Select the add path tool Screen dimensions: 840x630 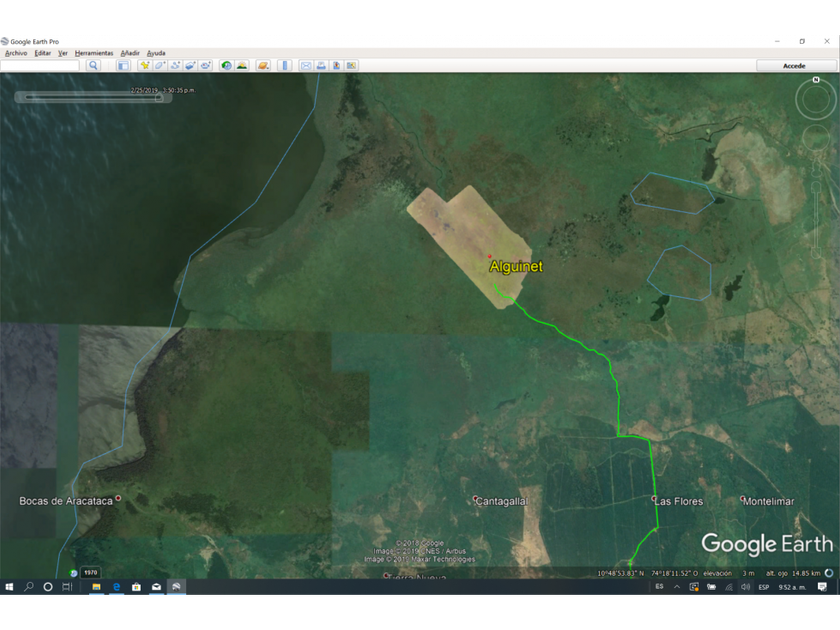pos(175,65)
